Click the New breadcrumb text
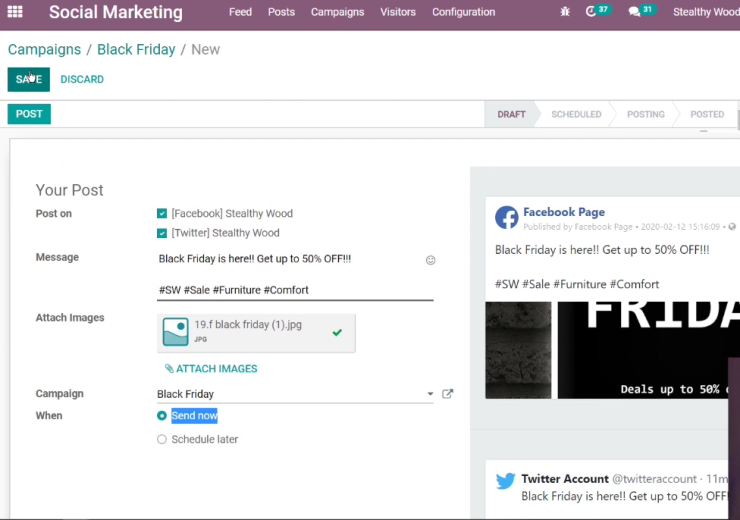Screen dimensions: 740x520 click(x=205, y=50)
